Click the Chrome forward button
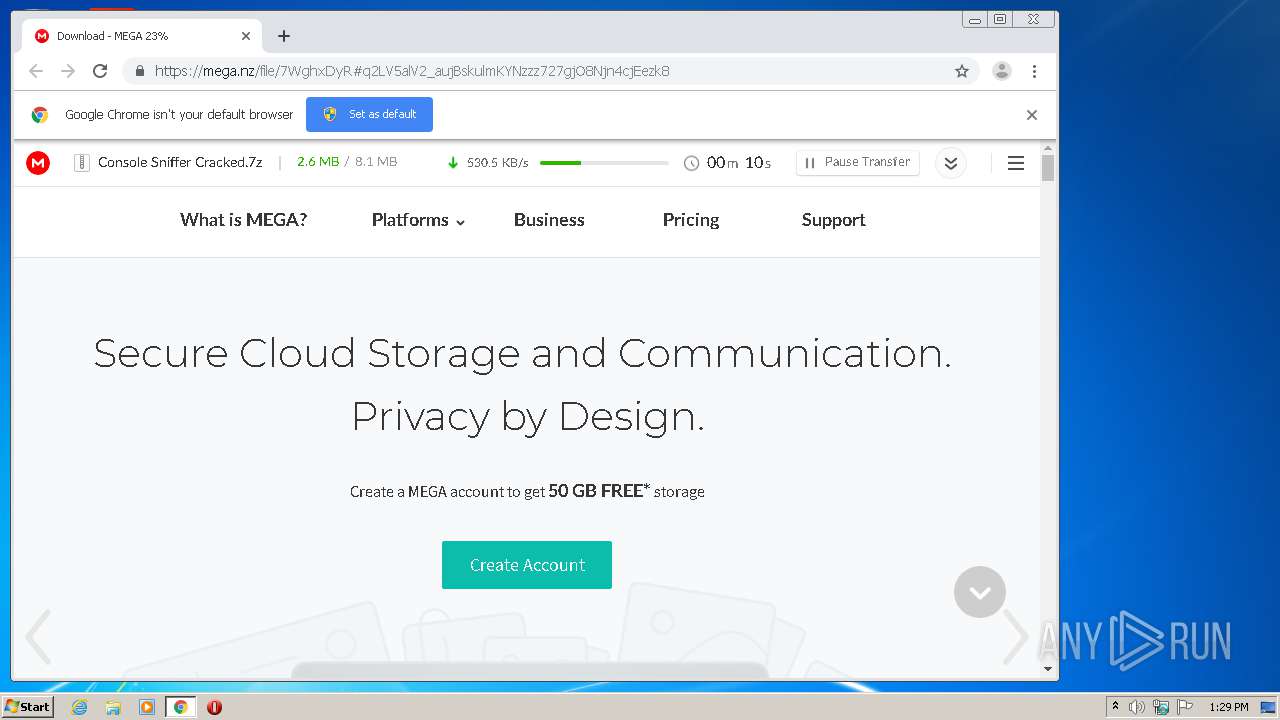Viewport: 1280px width, 720px height. tap(68, 71)
